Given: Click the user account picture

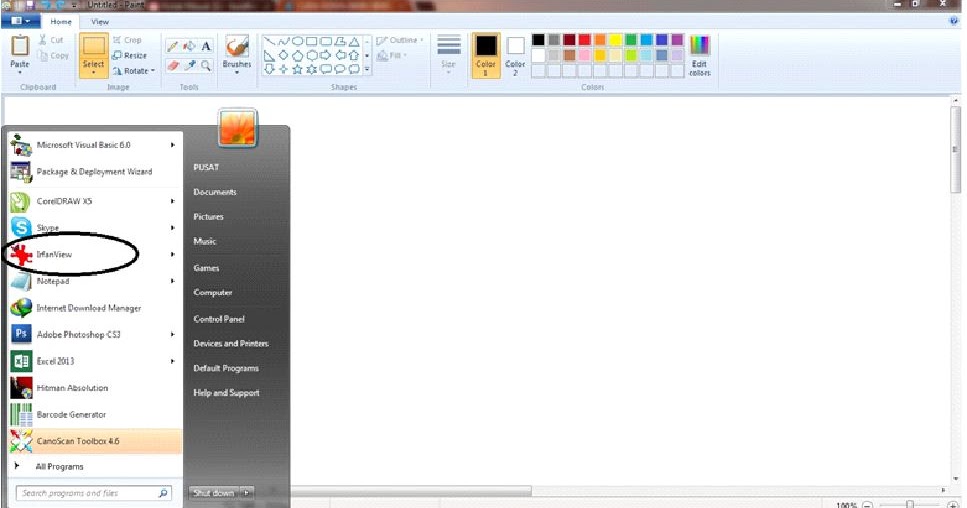Looking at the screenshot, I should [x=237, y=128].
